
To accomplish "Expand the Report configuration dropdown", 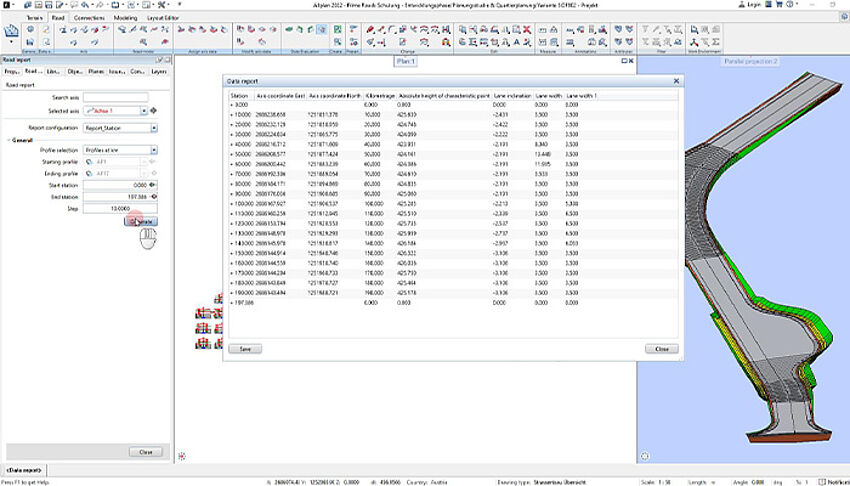I will click(x=153, y=128).
